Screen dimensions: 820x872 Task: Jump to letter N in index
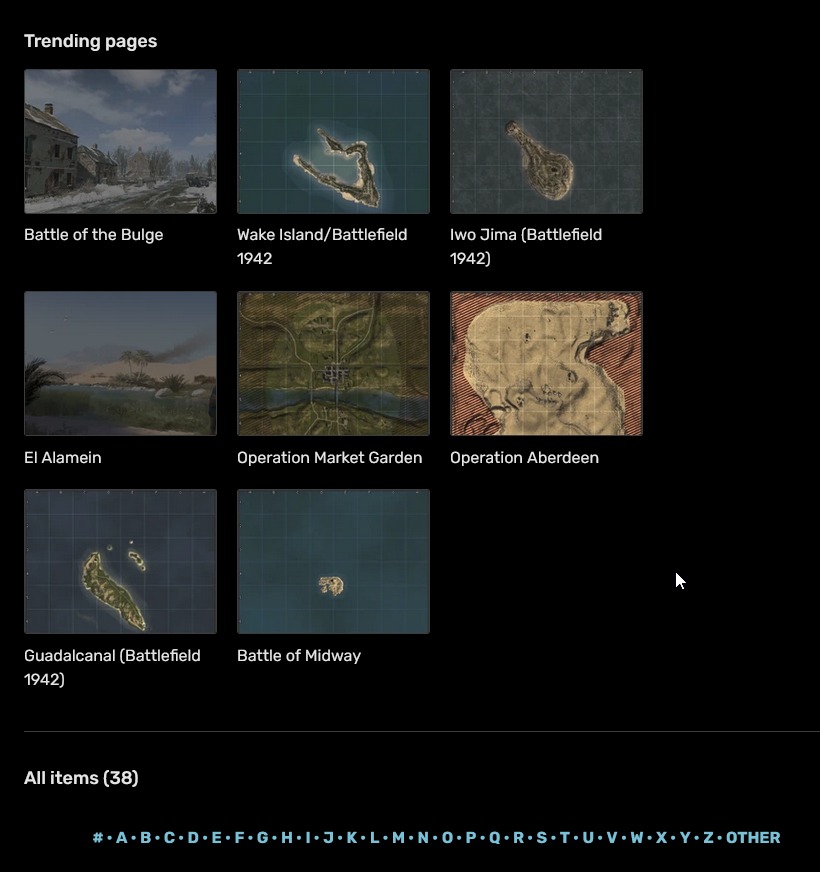[423, 838]
